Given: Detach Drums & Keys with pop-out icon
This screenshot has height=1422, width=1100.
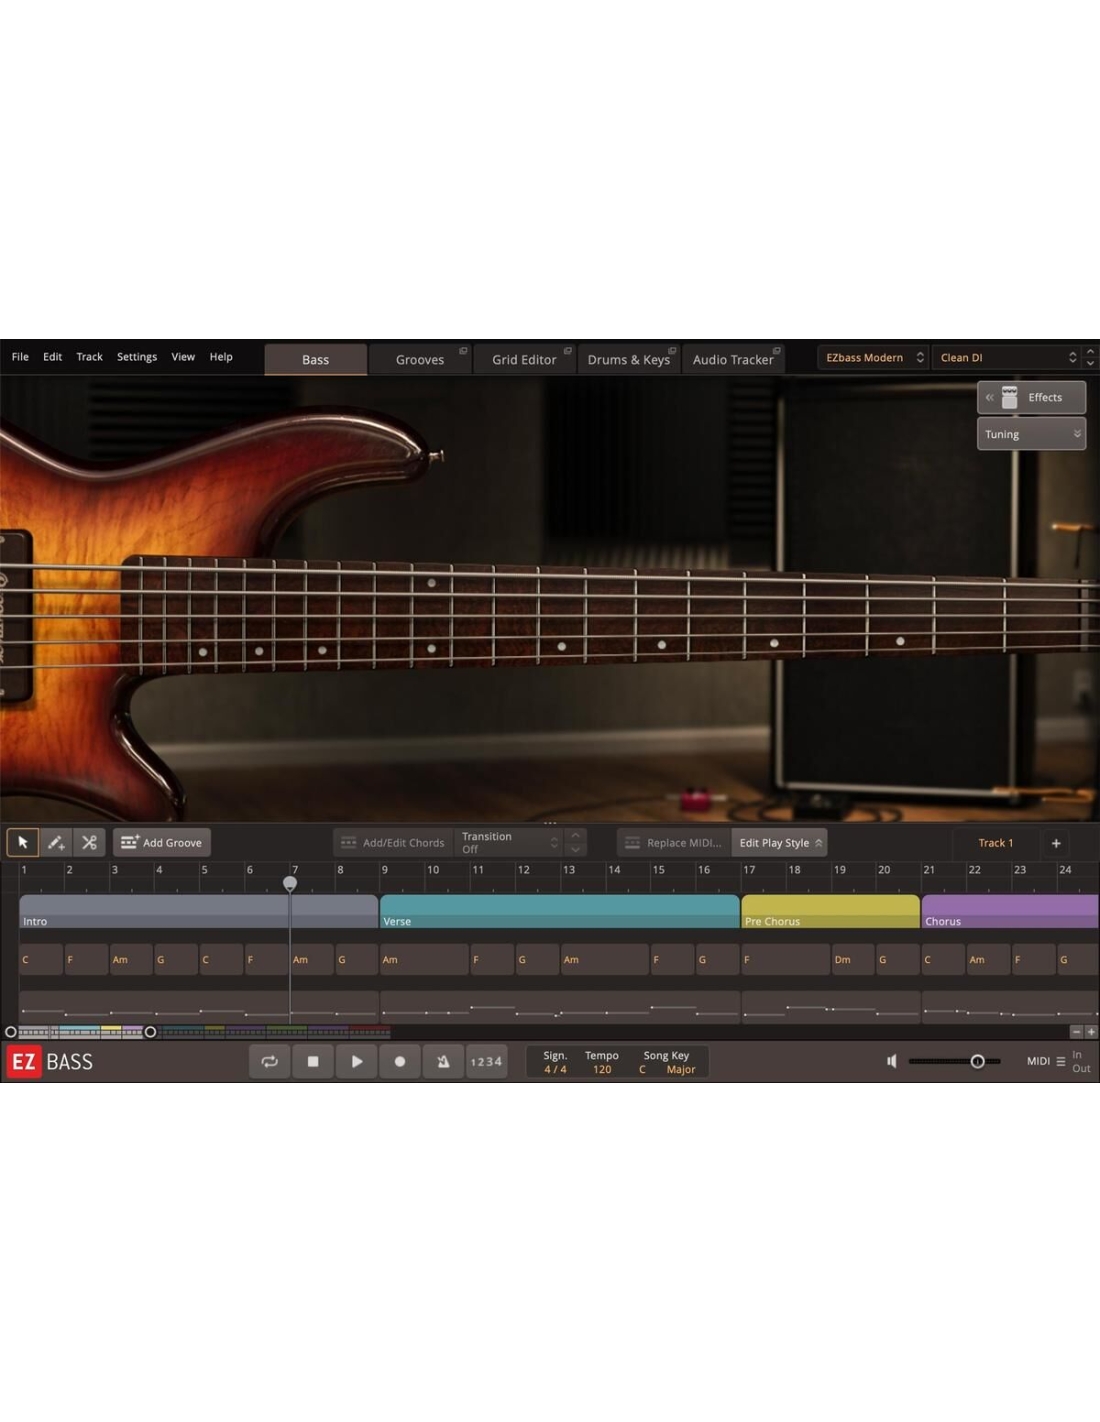Looking at the screenshot, I should 672,351.
